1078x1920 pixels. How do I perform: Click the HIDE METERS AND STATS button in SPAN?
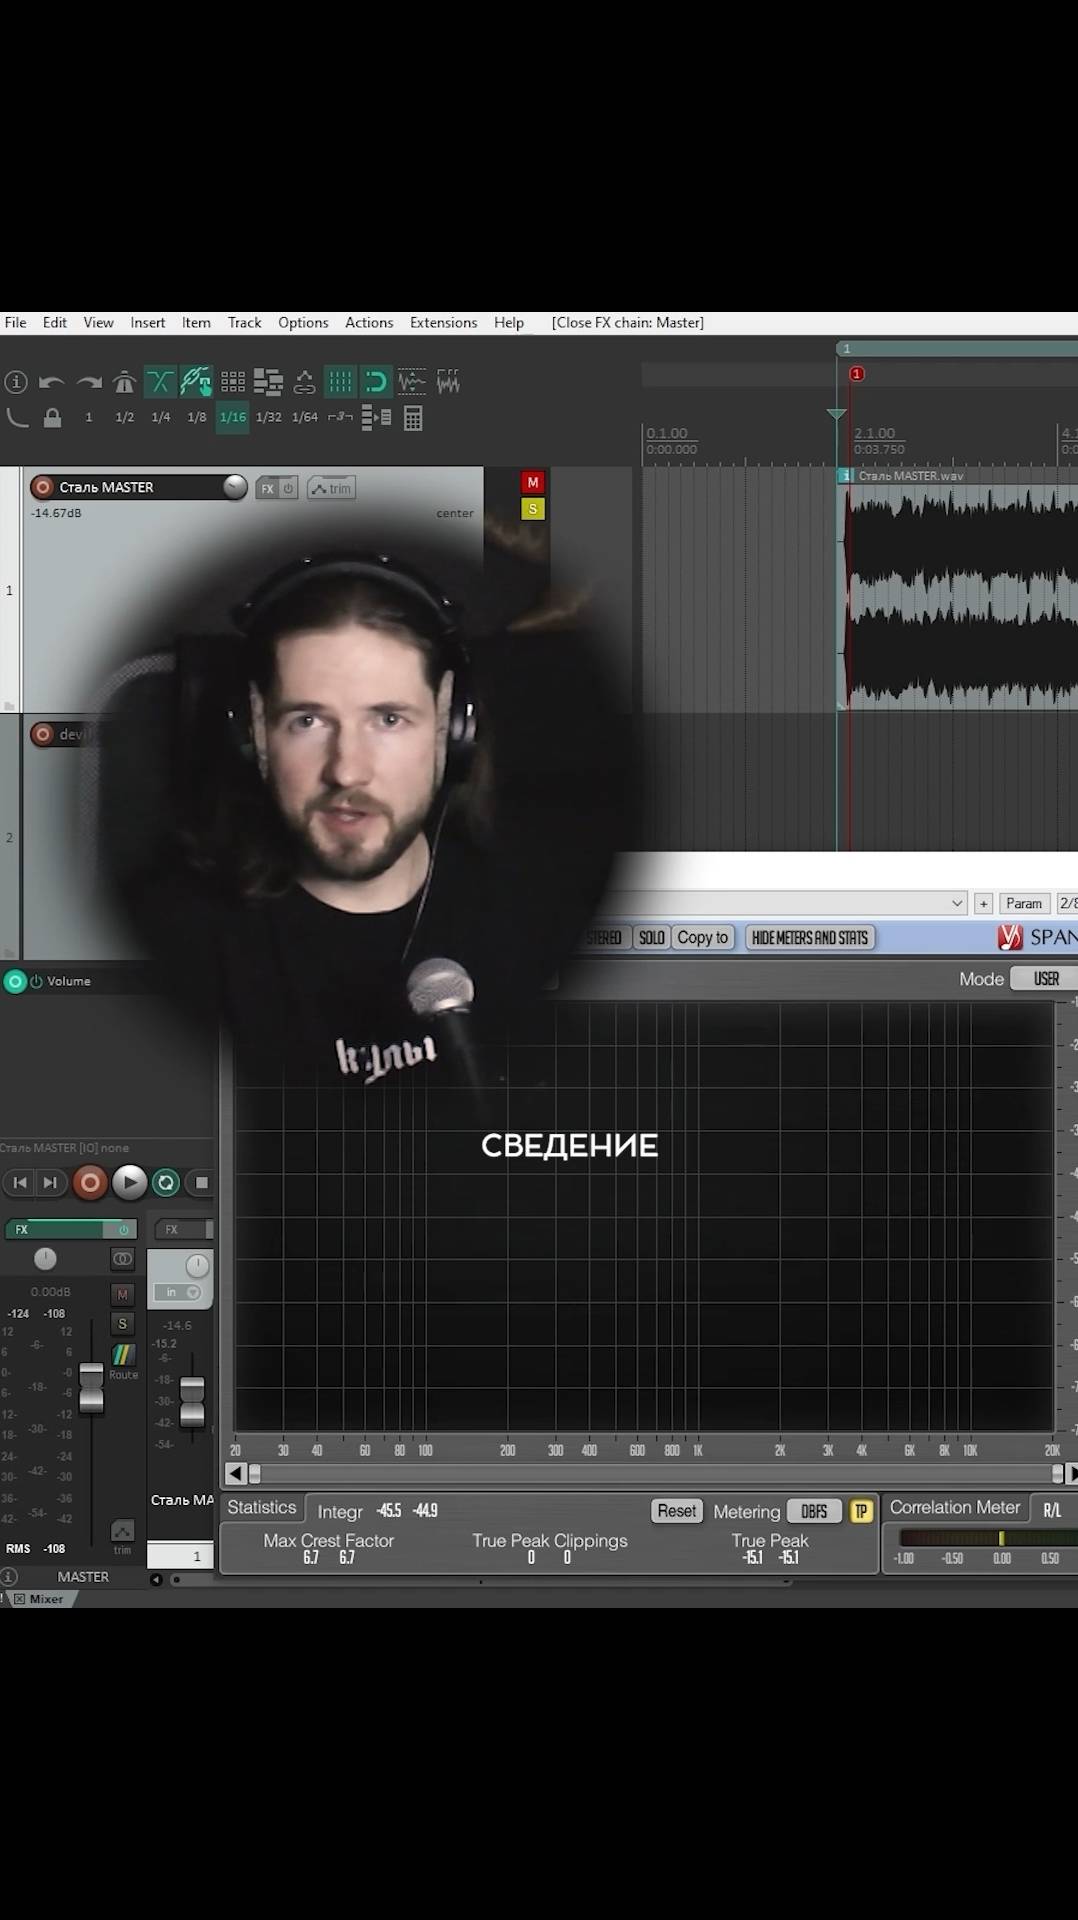[810, 938]
